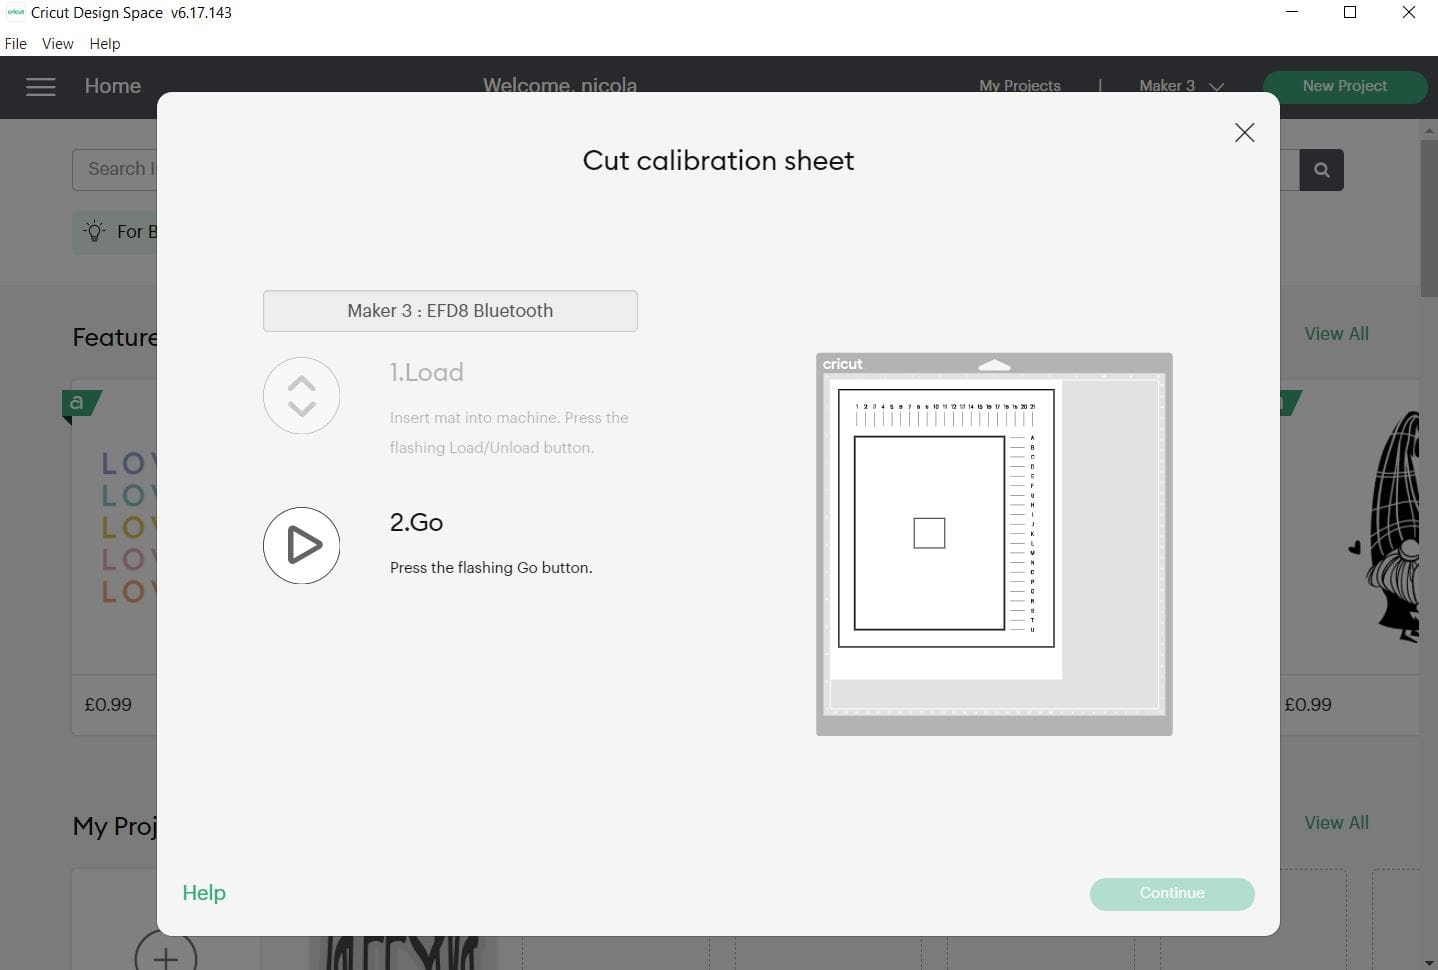
Task: Click the small square on the calibration mat
Action: click(929, 533)
